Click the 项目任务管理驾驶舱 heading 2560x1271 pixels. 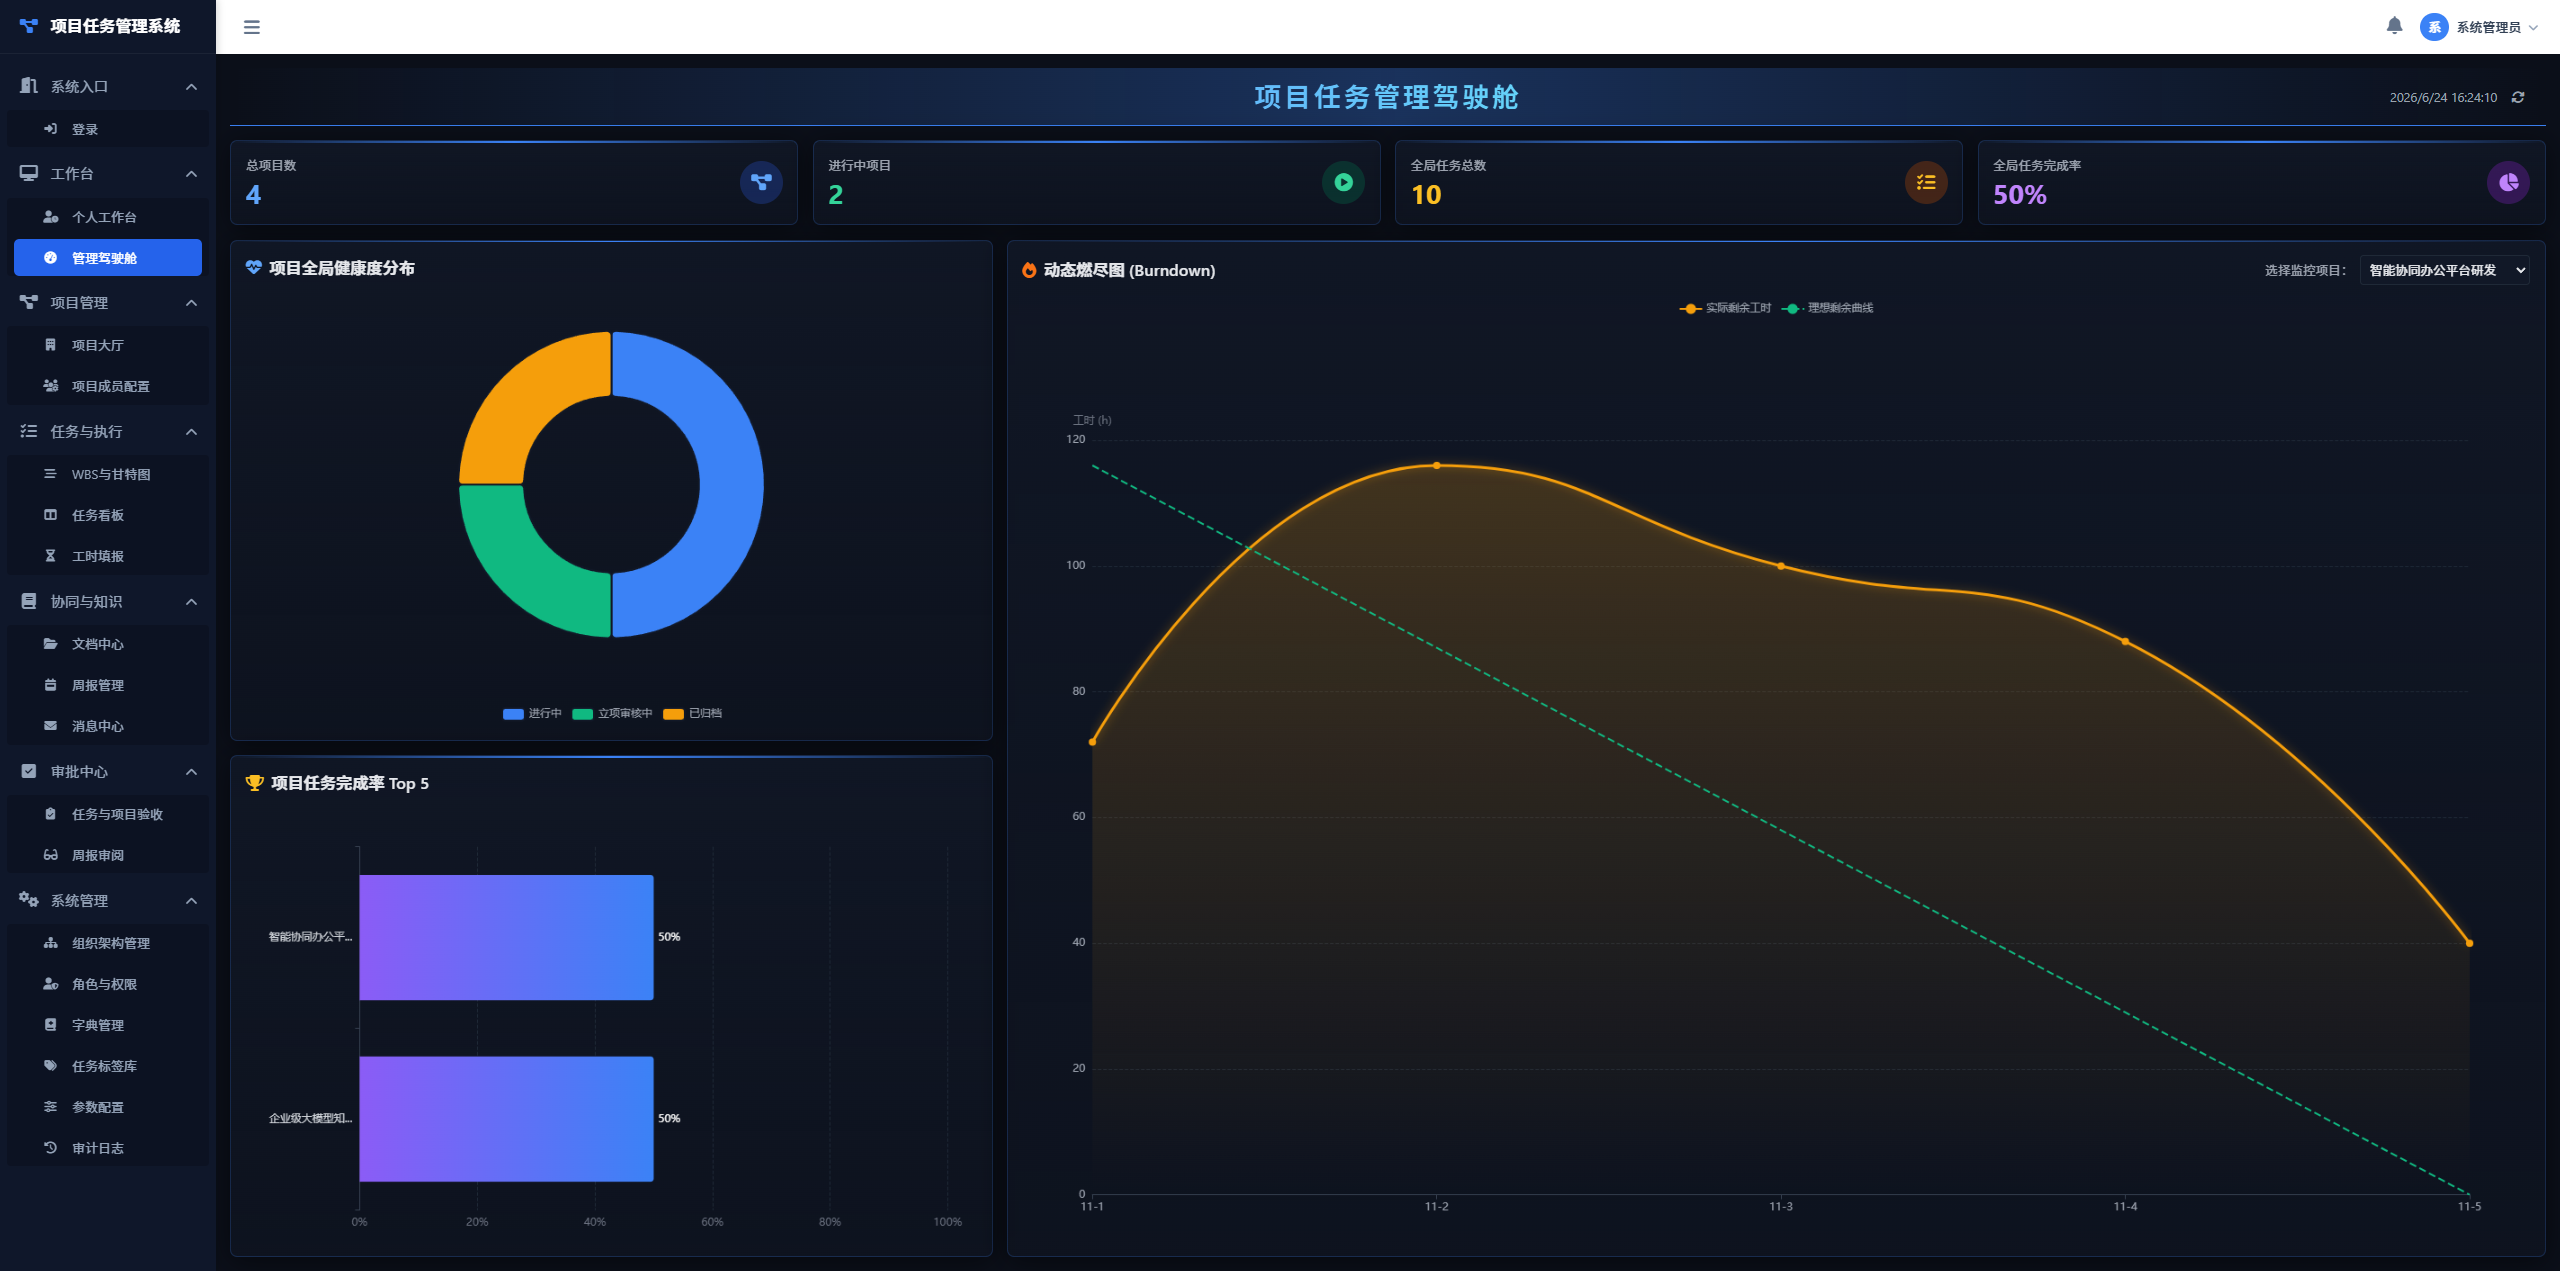pos(1387,97)
